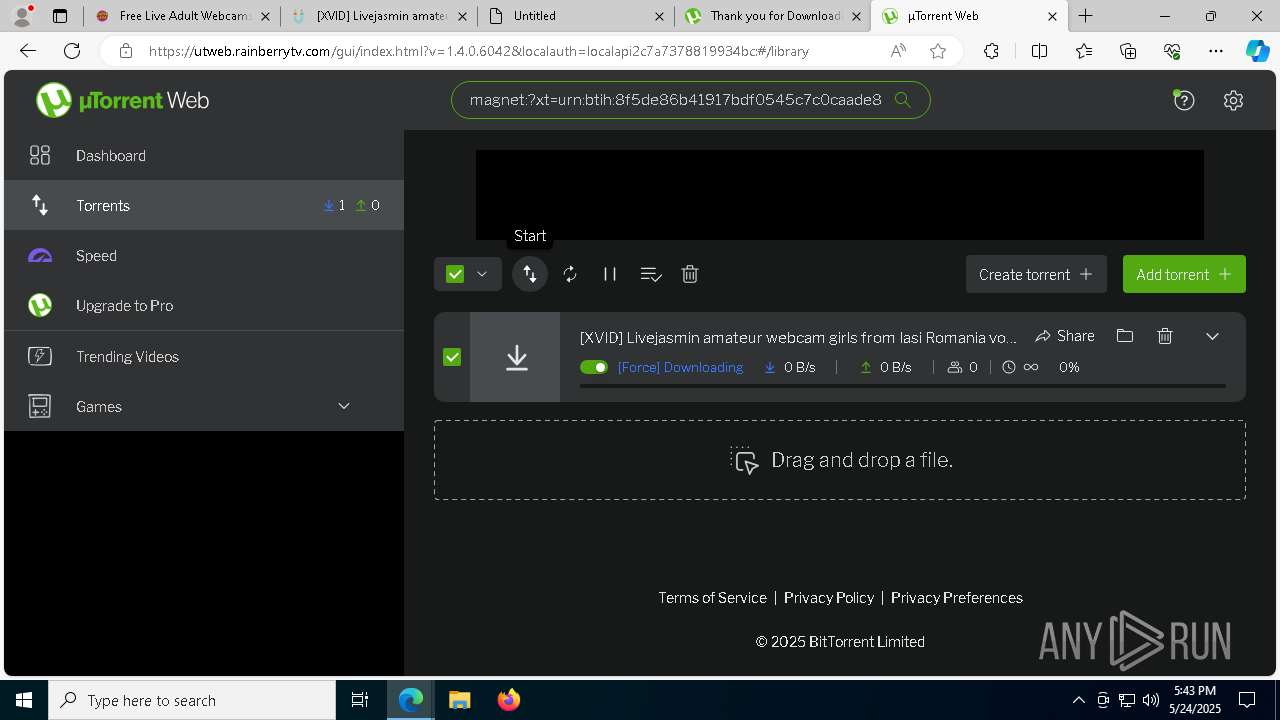Expand the XVID torrent details chevron
1280x720 pixels.
[1212, 336]
